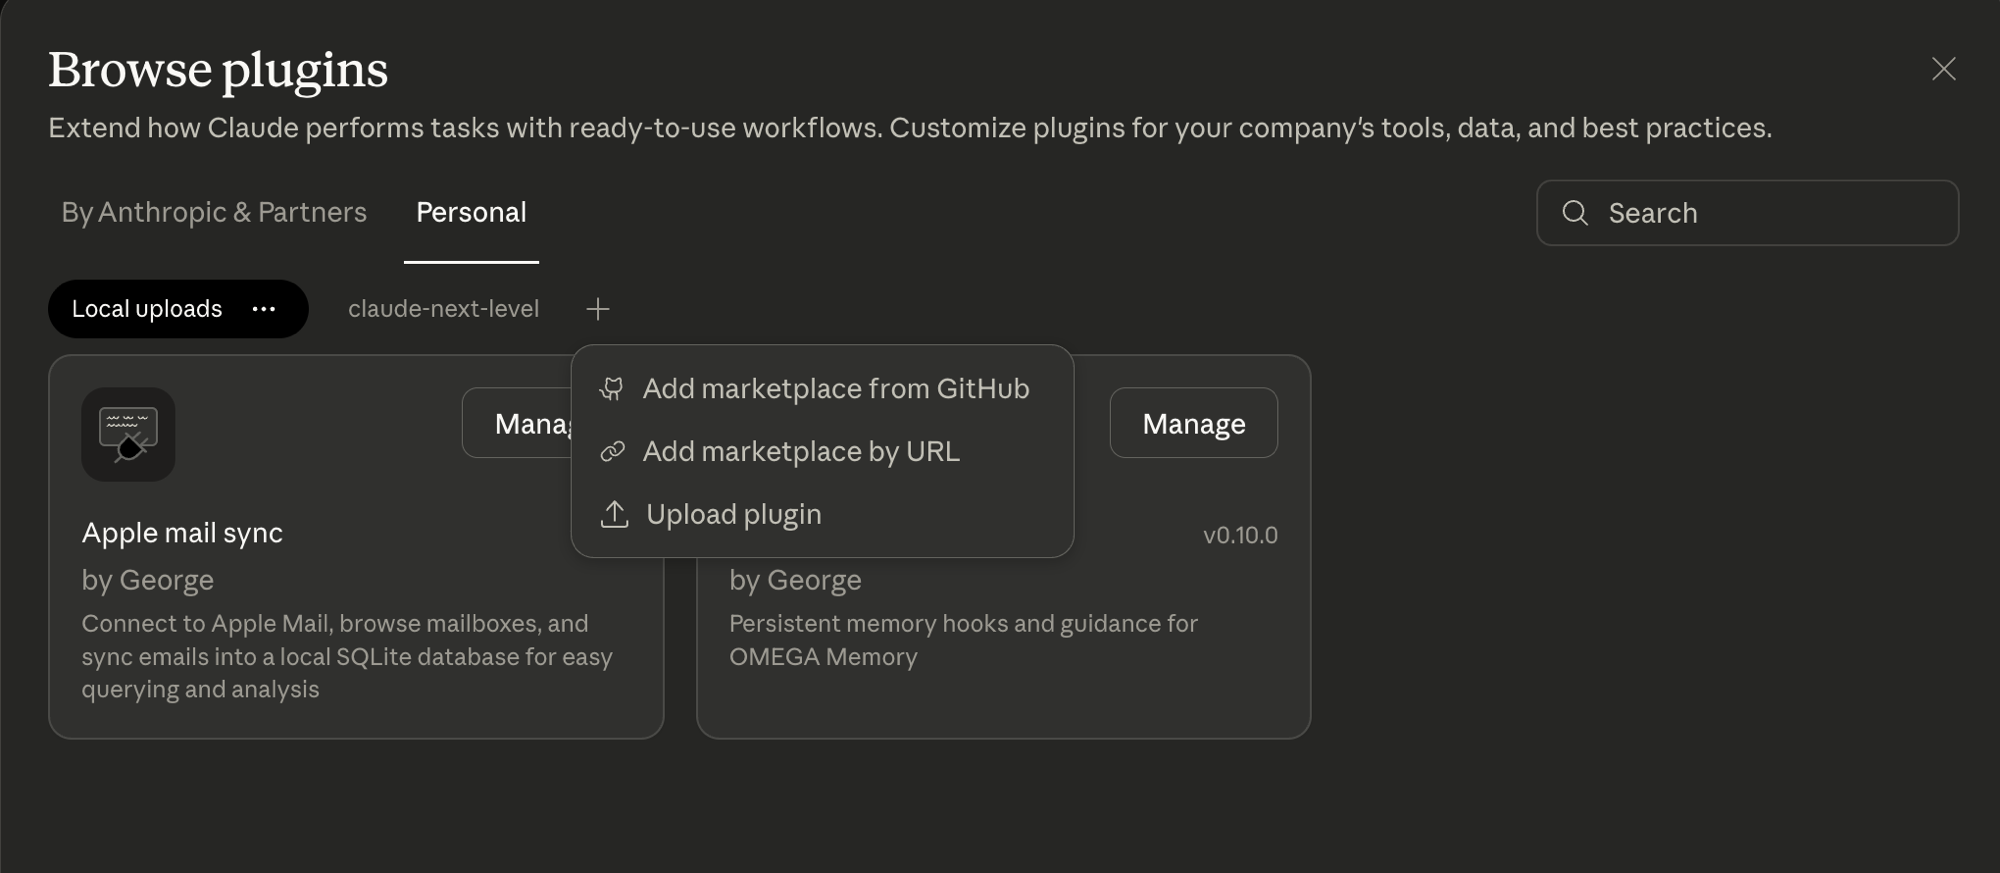The height and width of the screenshot is (873, 2000).
Task: Open the claude-next-level marketplace tab
Action: pyautogui.click(x=443, y=309)
